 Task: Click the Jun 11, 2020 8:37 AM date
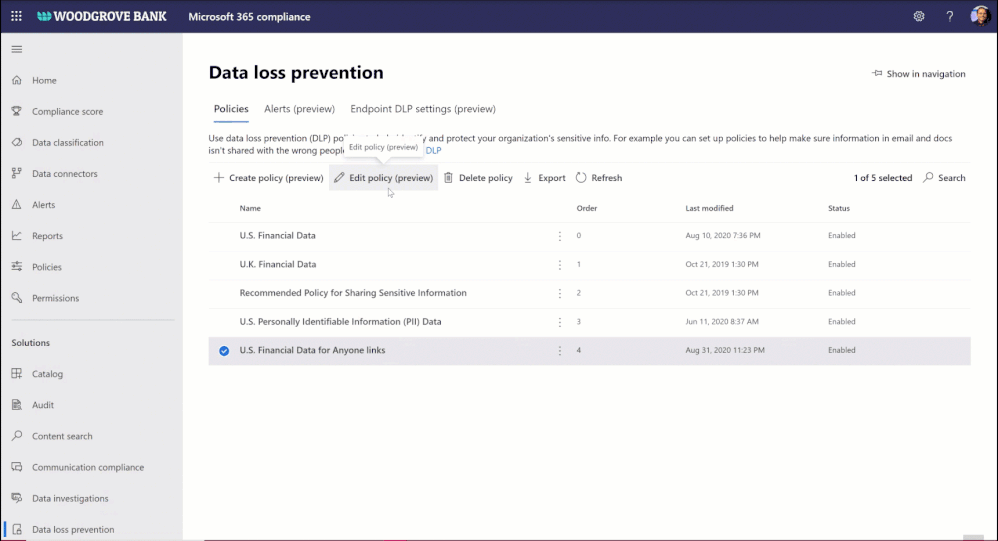pos(722,321)
